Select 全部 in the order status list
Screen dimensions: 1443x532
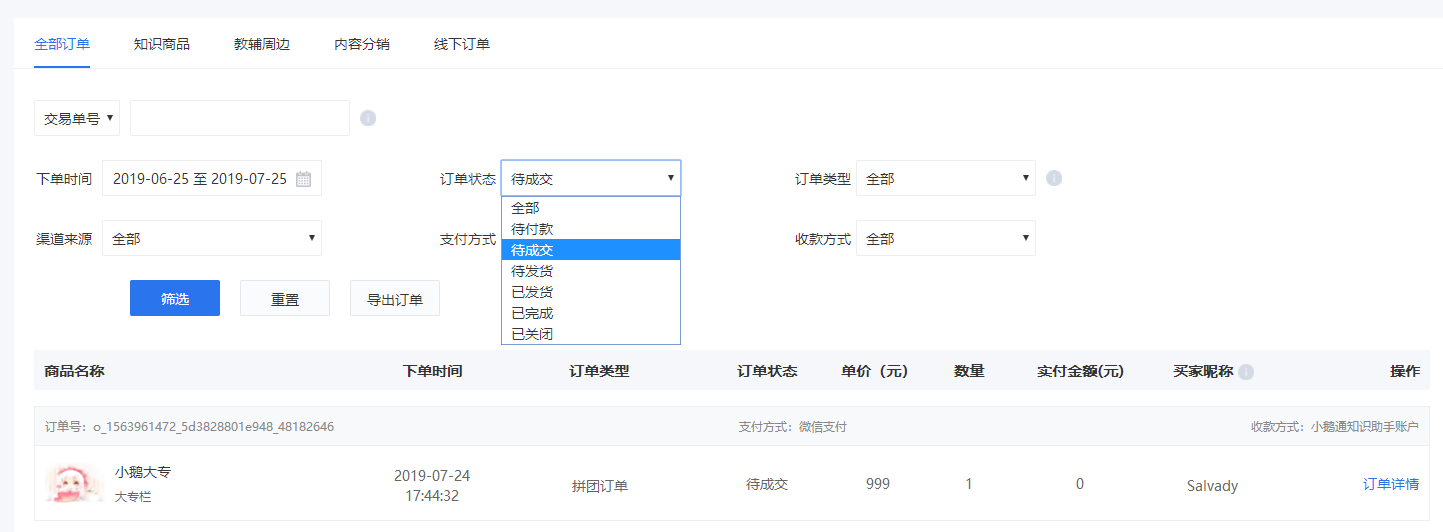pyautogui.click(x=591, y=208)
